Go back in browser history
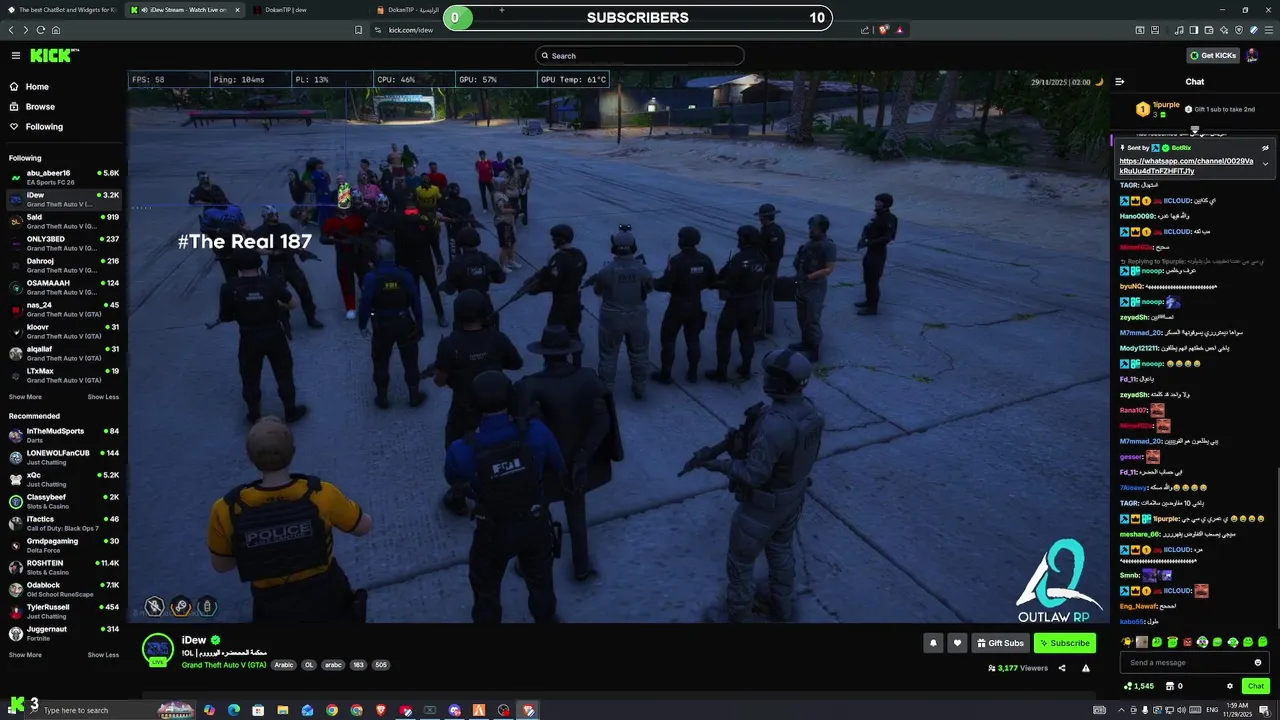The image size is (1280, 720). pos(12,30)
